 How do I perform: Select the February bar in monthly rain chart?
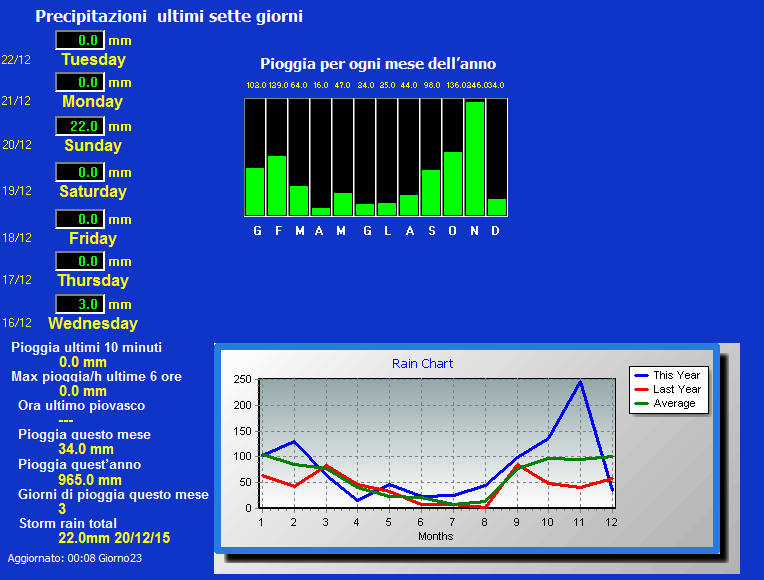click(x=277, y=185)
